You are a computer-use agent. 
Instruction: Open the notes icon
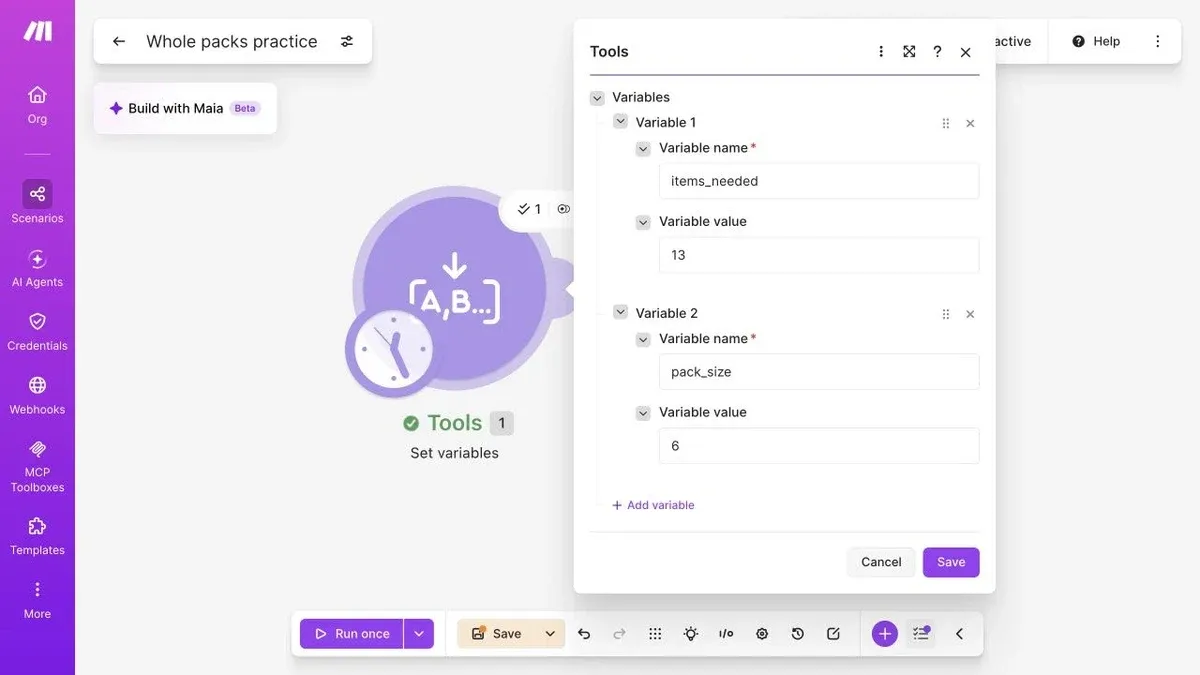tap(833, 634)
